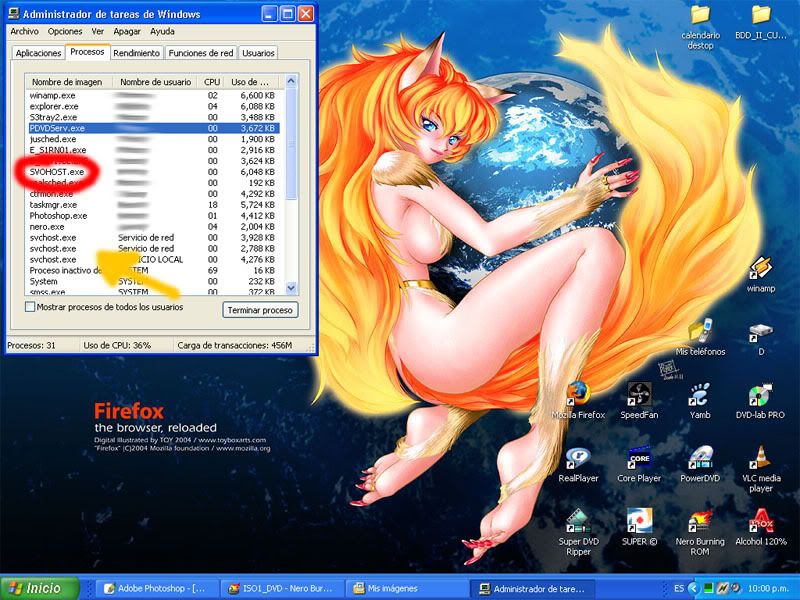Image resolution: width=800 pixels, height=600 pixels.
Task: Select the nero.exe process row
Action: pos(154,227)
